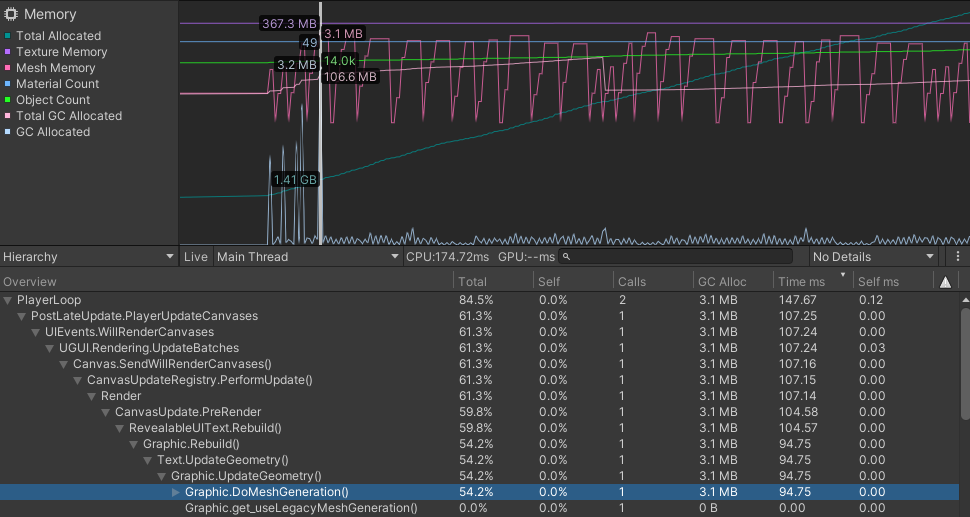Click the 104.58 time value
The width and height of the screenshot is (970, 517).
tap(798, 412)
